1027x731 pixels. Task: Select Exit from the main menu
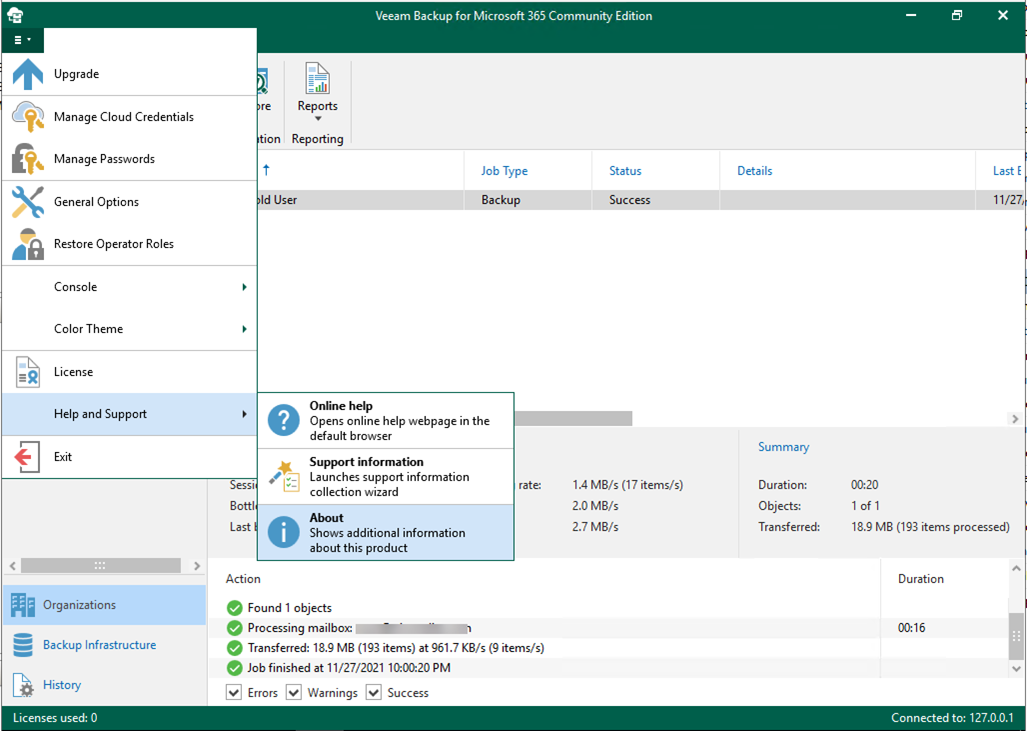coord(129,457)
